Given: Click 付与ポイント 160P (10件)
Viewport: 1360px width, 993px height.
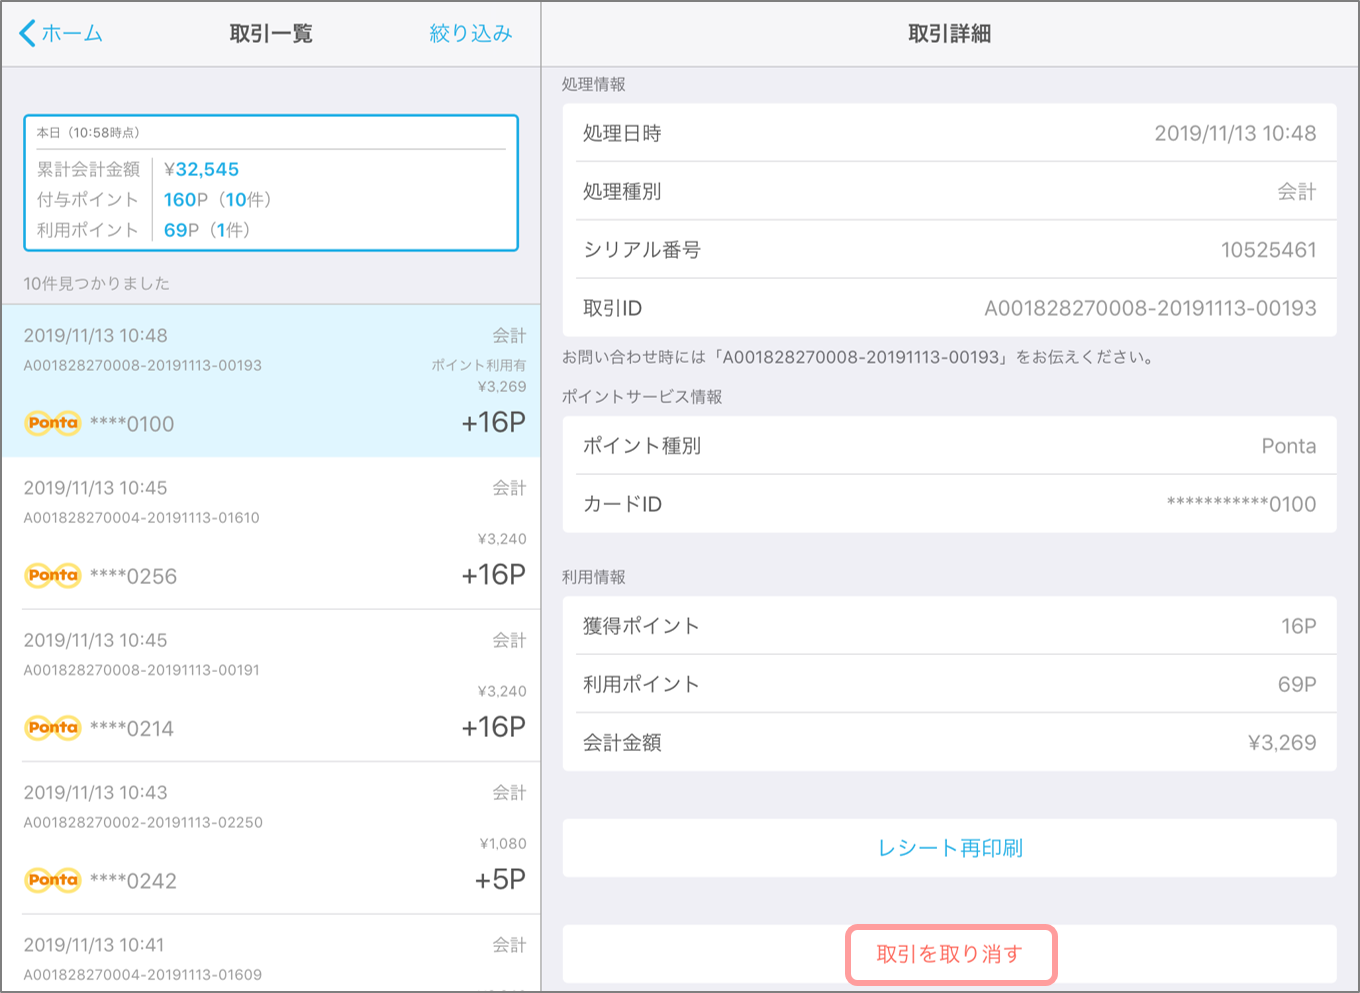Looking at the screenshot, I should (218, 199).
